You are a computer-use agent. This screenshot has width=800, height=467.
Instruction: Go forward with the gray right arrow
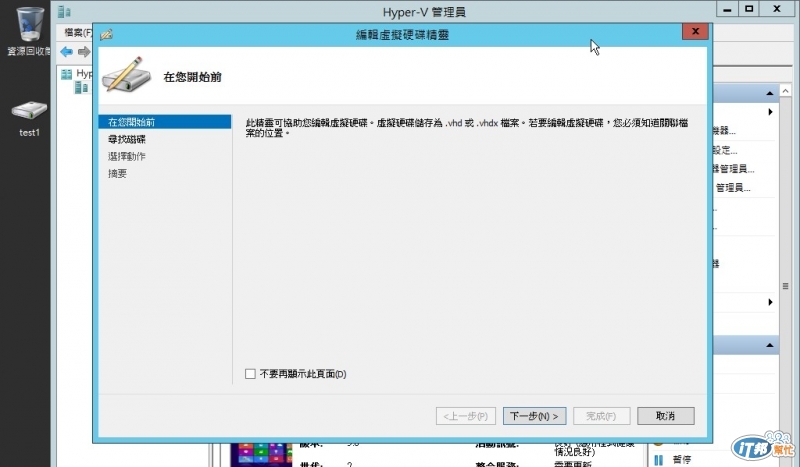pyautogui.click(x=84, y=52)
